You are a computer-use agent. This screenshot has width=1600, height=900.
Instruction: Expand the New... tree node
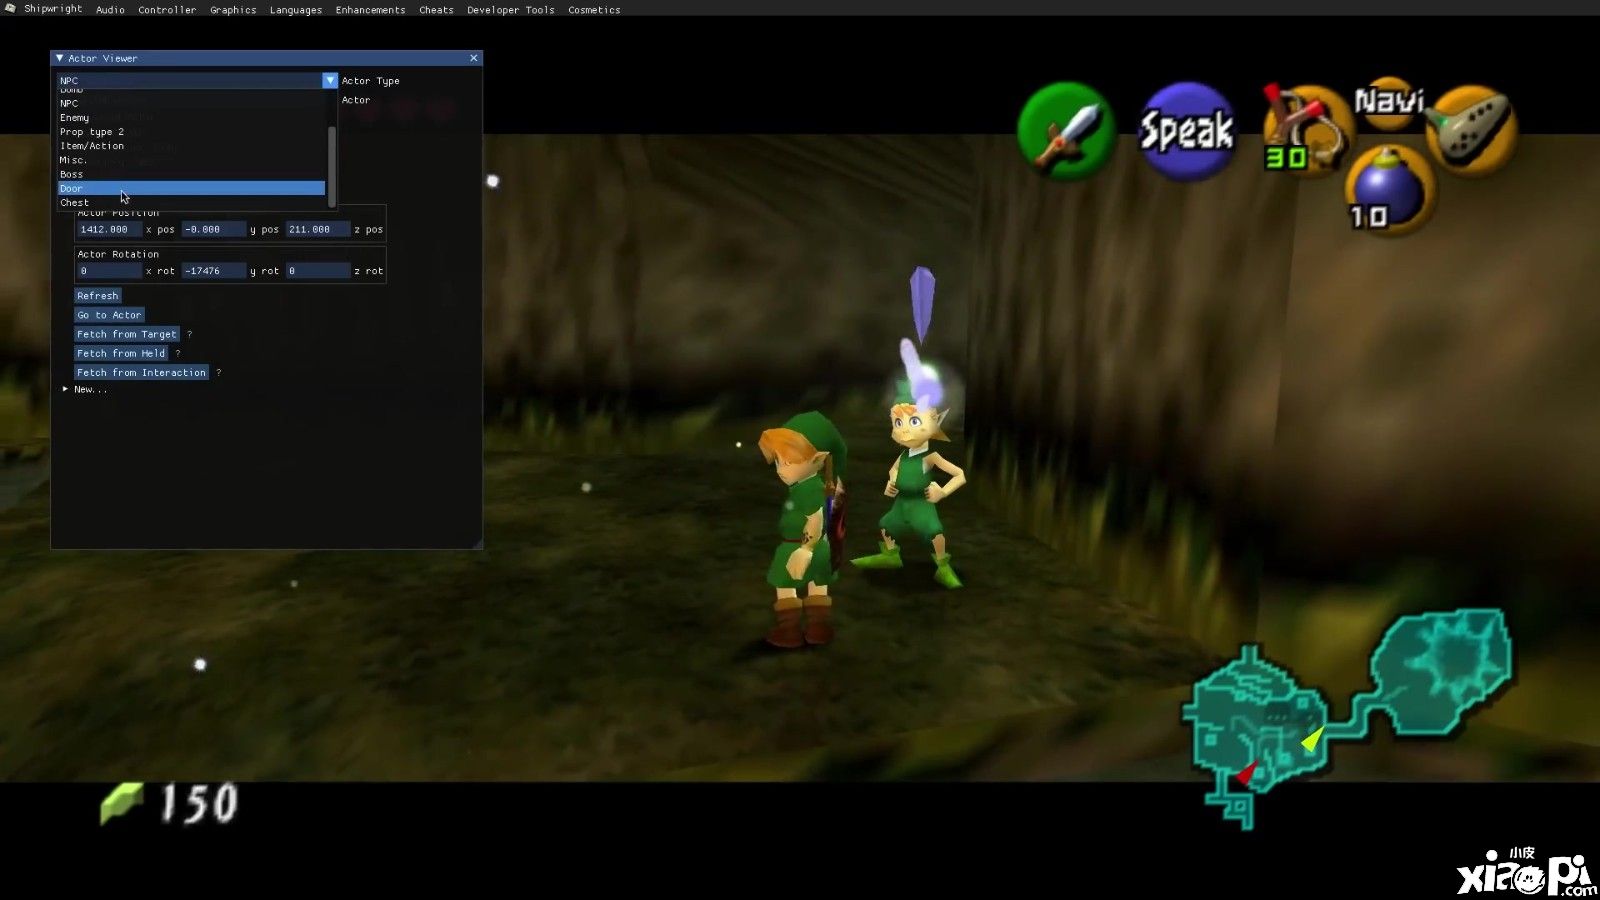point(65,389)
